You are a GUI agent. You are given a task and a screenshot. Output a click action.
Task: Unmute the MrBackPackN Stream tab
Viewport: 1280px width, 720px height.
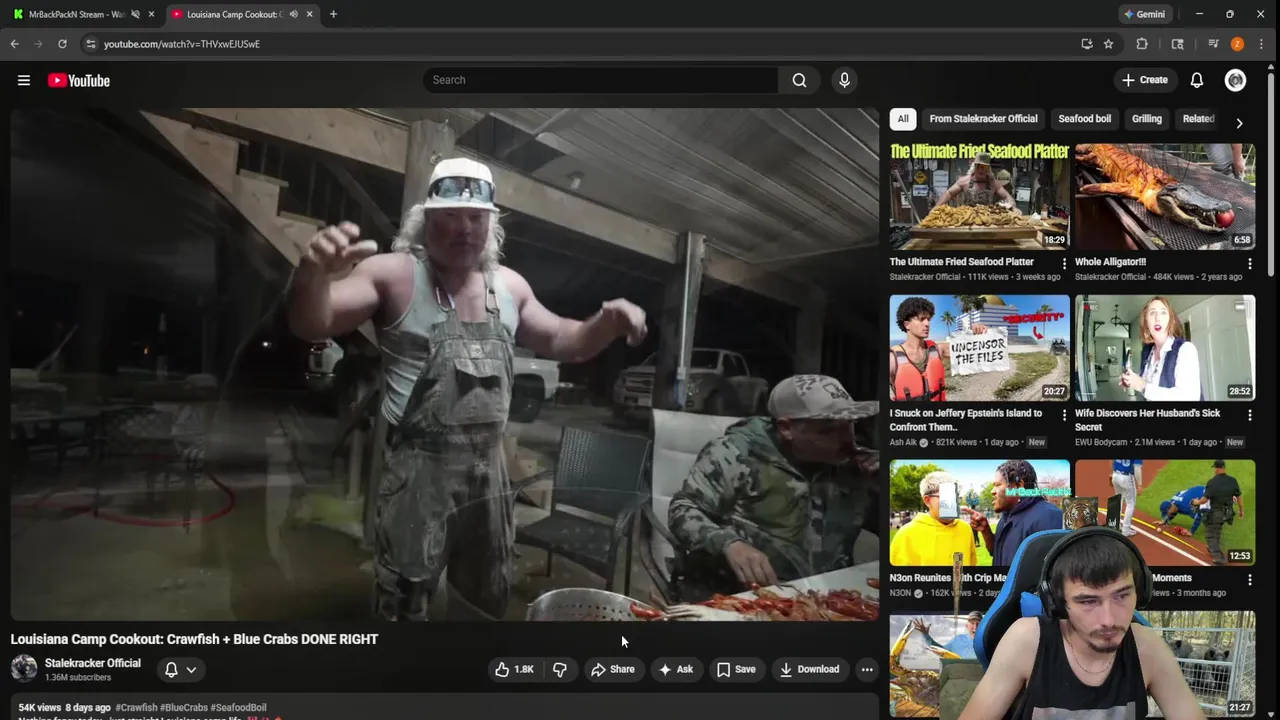[135, 14]
